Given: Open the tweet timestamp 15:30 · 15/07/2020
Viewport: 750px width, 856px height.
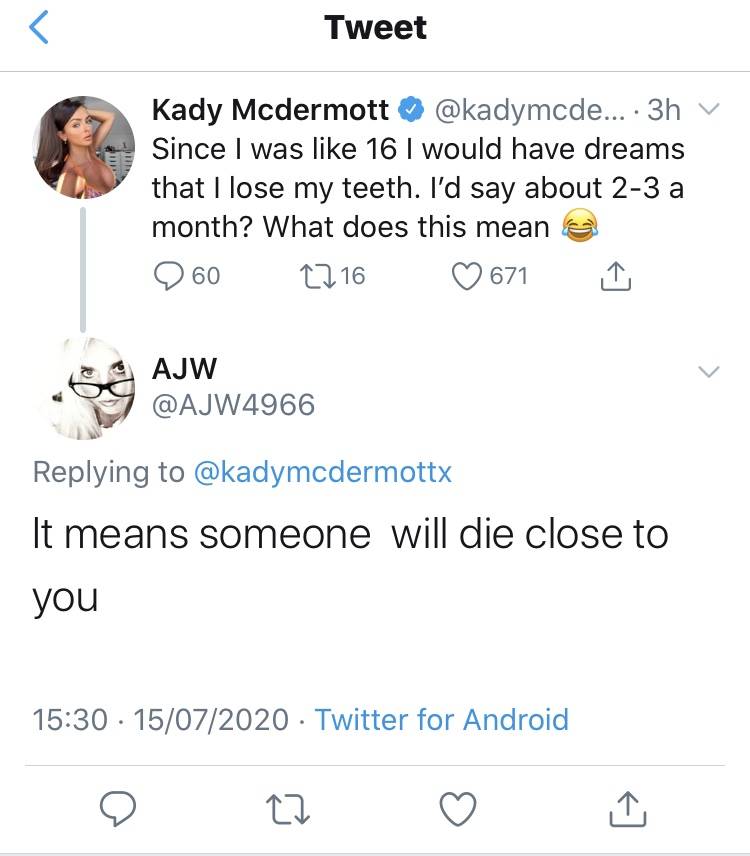Looking at the screenshot, I should coord(160,720).
